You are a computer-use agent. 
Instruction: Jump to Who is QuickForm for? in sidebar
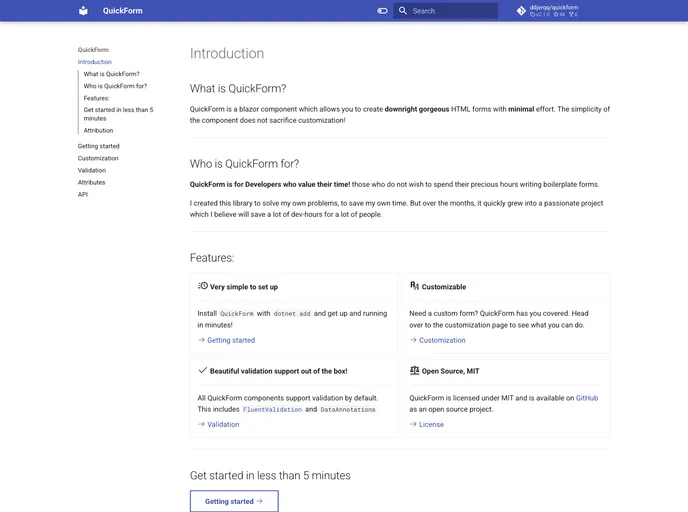(x=115, y=86)
